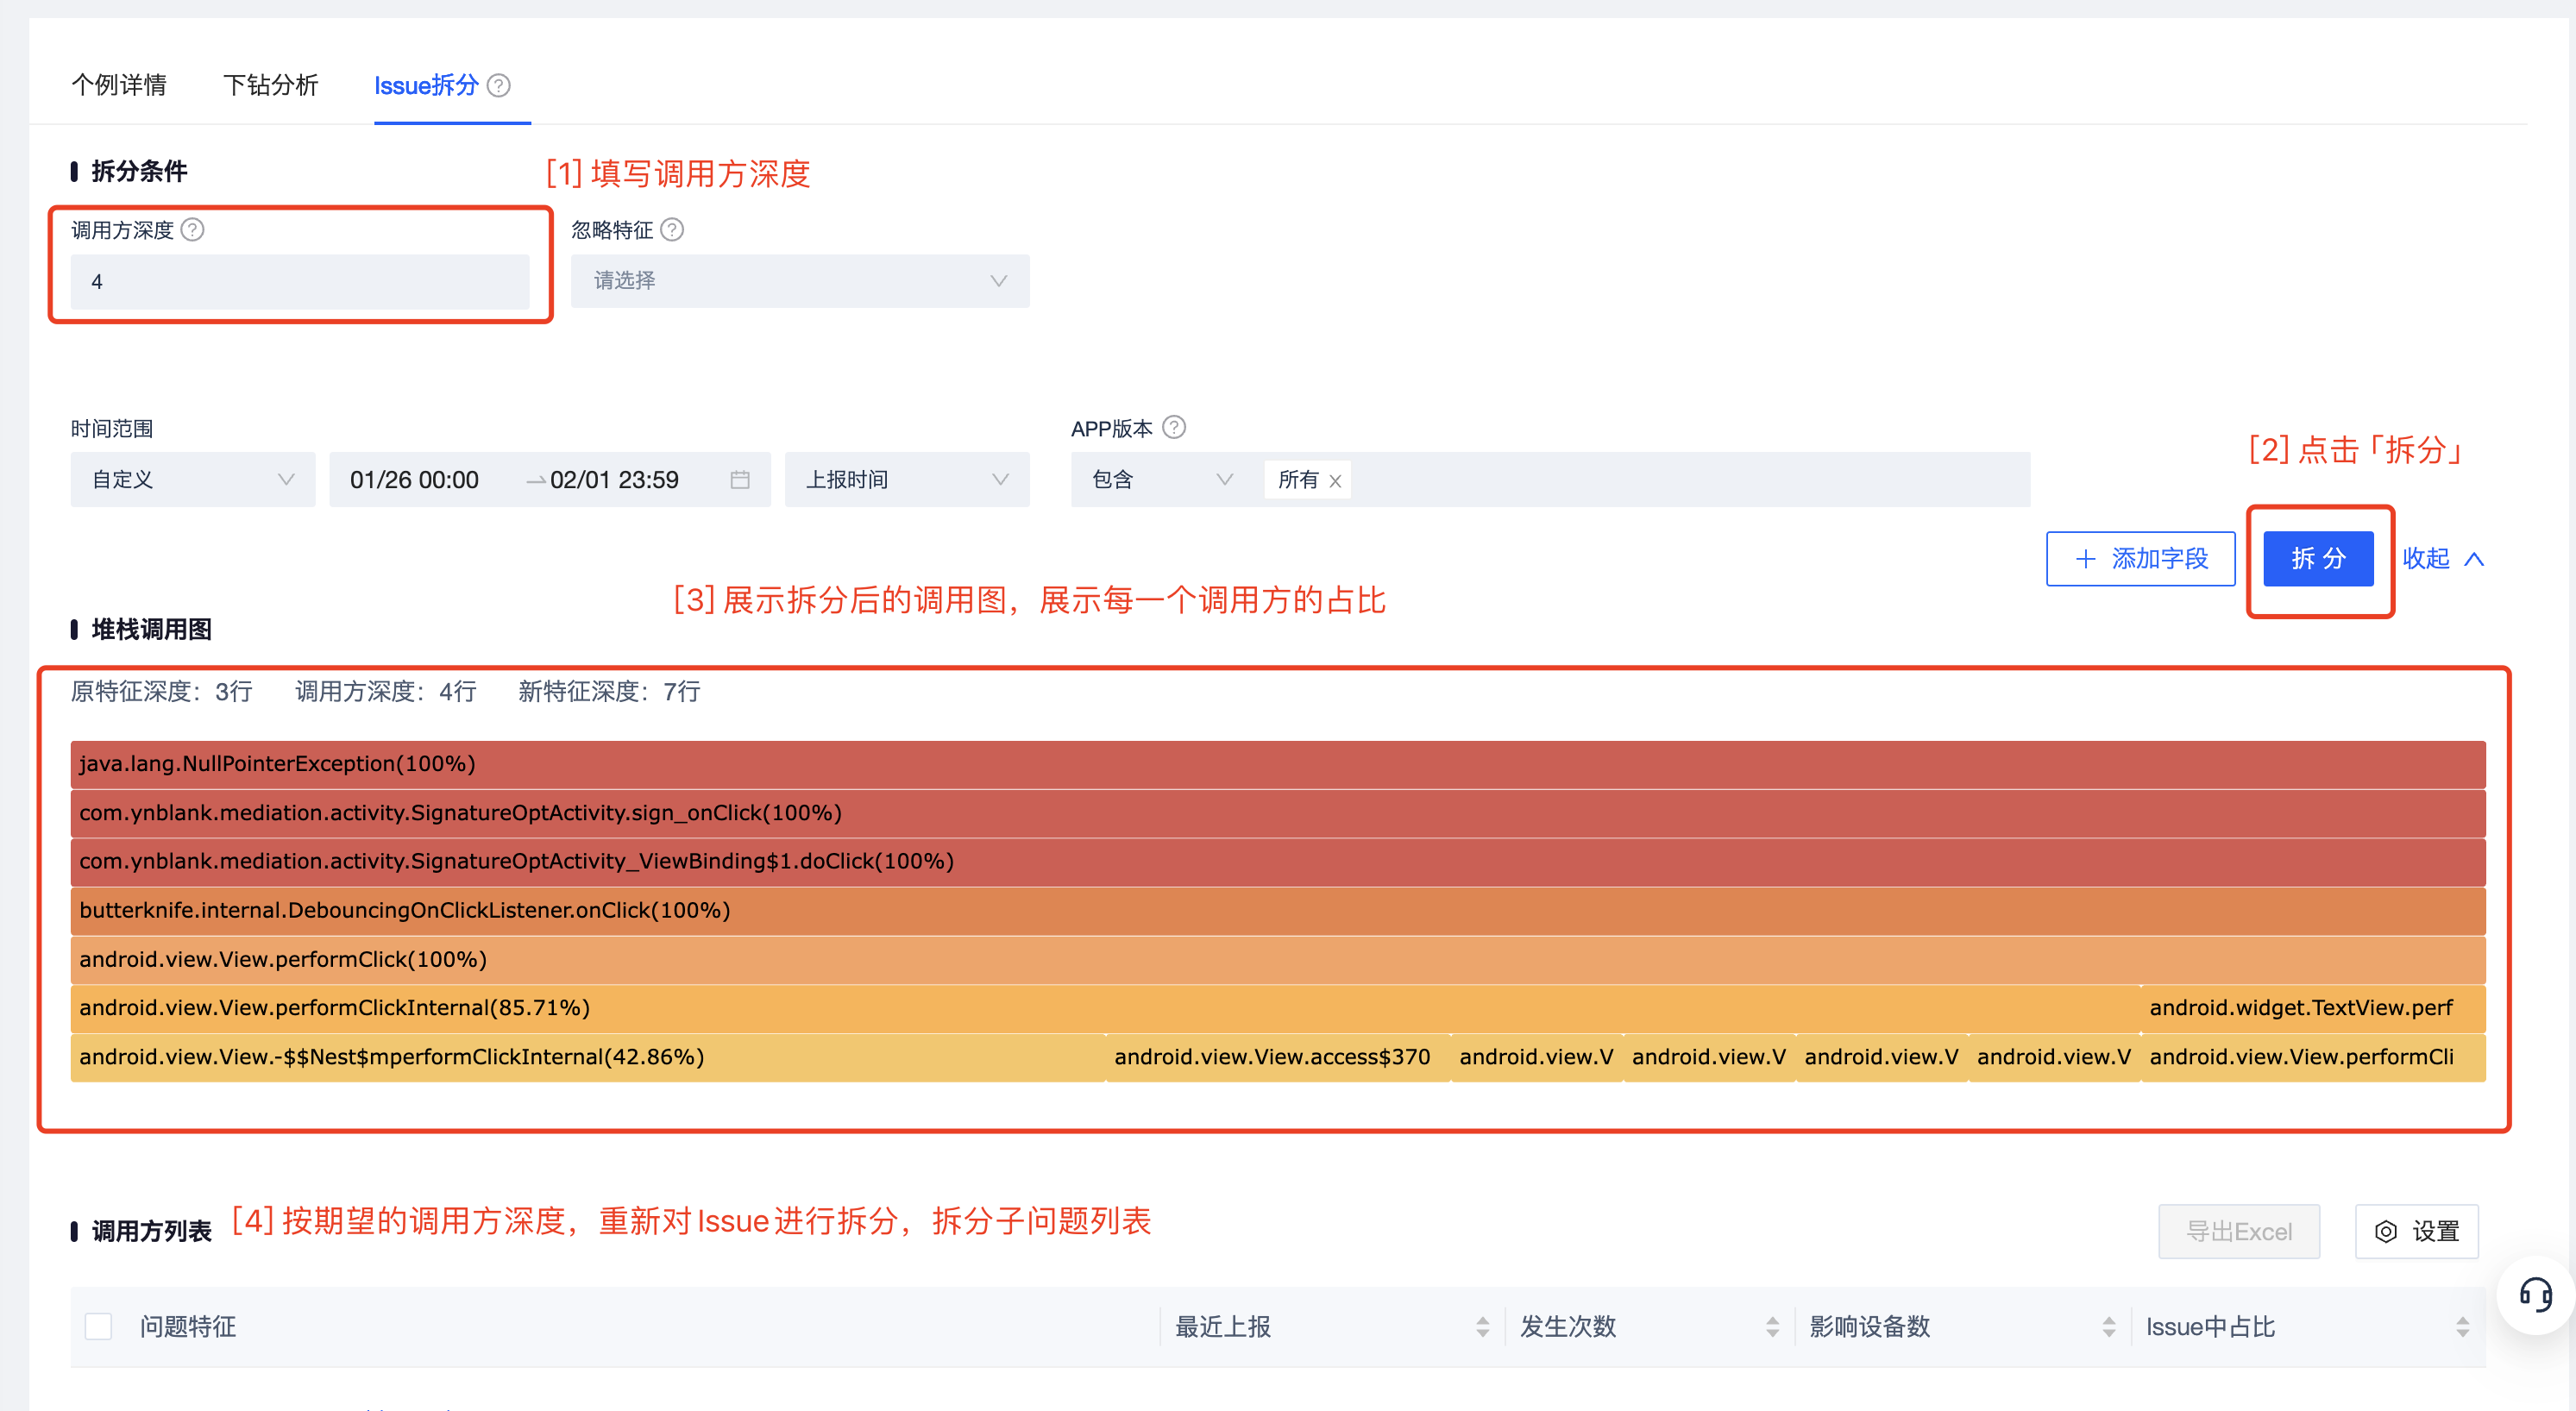Select the Issue拆分 tab
This screenshot has height=1411, width=2576.
point(426,85)
